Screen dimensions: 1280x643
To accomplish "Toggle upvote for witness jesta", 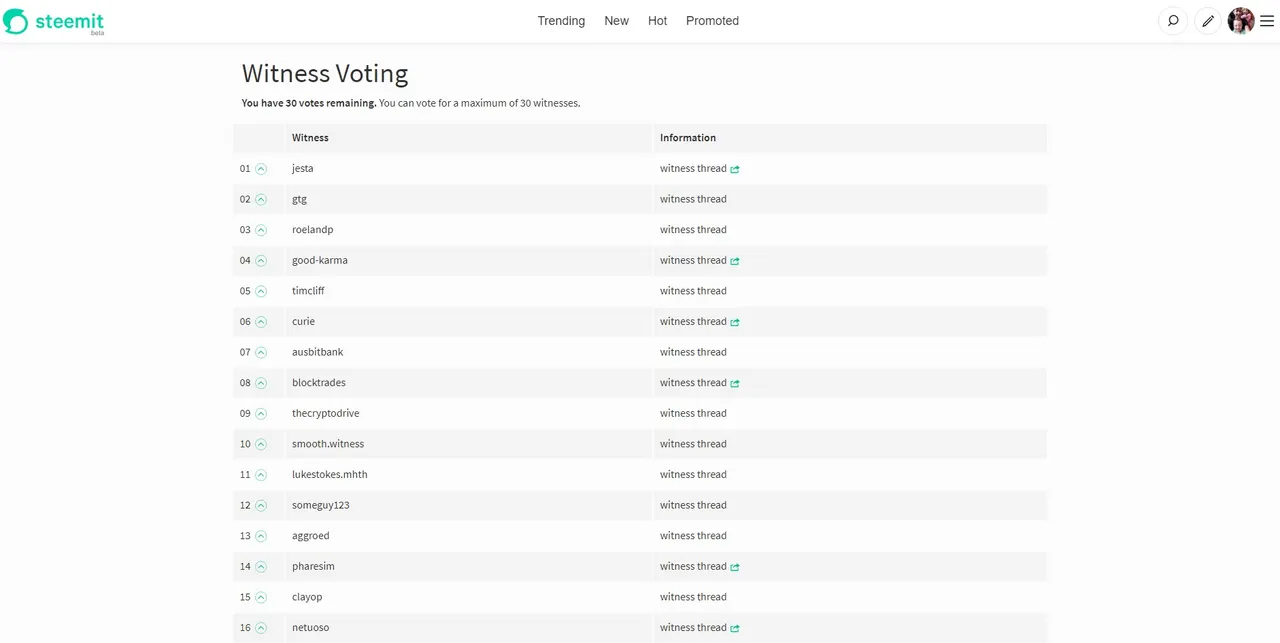I will coord(261,169).
